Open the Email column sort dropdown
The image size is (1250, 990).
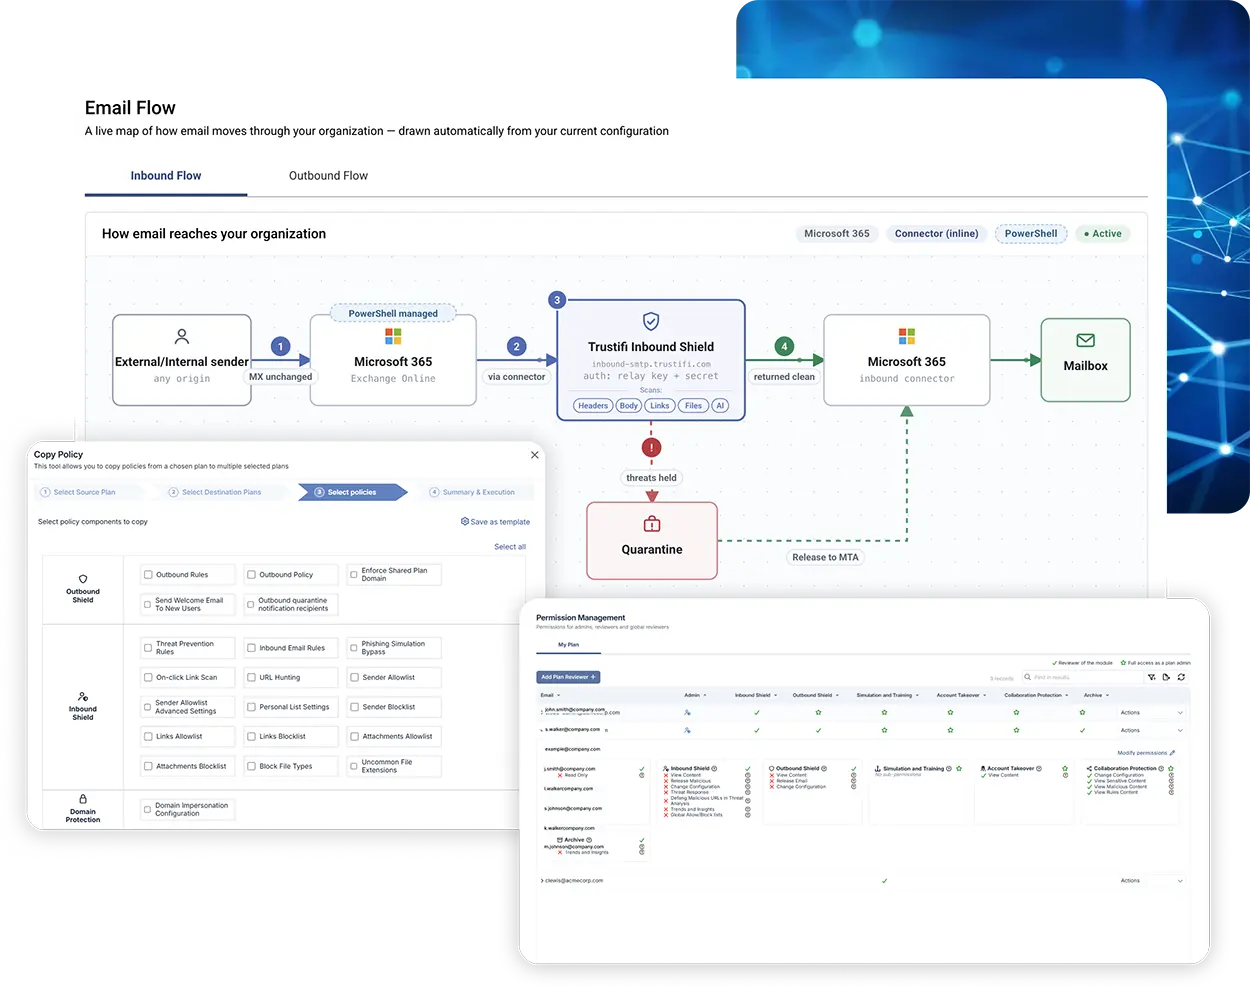click(558, 695)
